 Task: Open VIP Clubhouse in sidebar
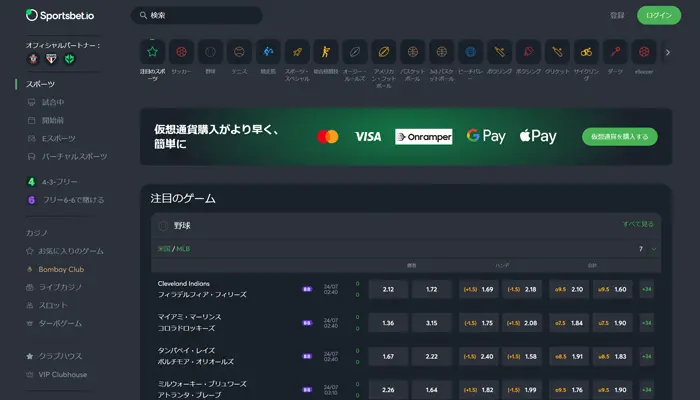pyautogui.click(x=57, y=375)
